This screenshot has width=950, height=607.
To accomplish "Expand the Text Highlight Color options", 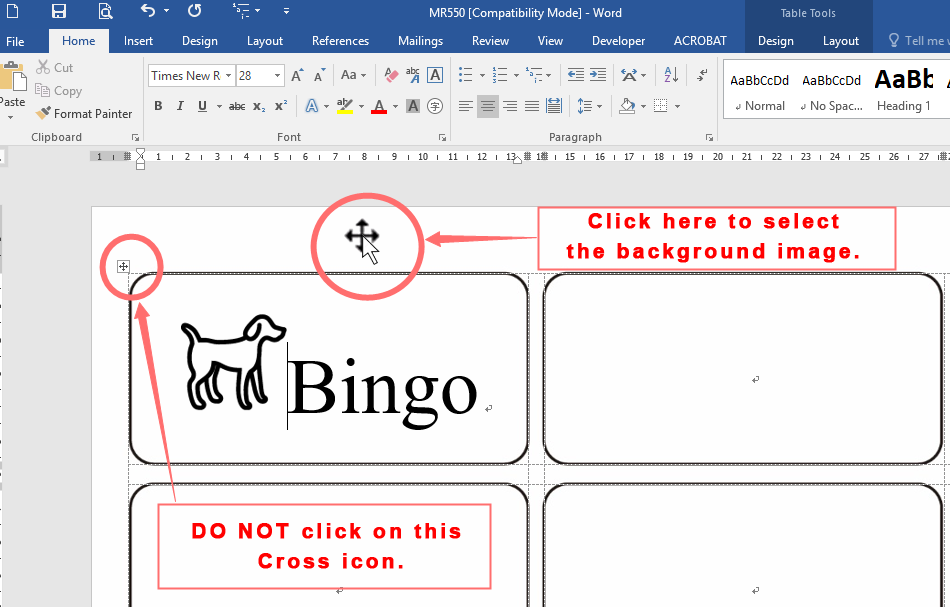I will click(361, 106).
